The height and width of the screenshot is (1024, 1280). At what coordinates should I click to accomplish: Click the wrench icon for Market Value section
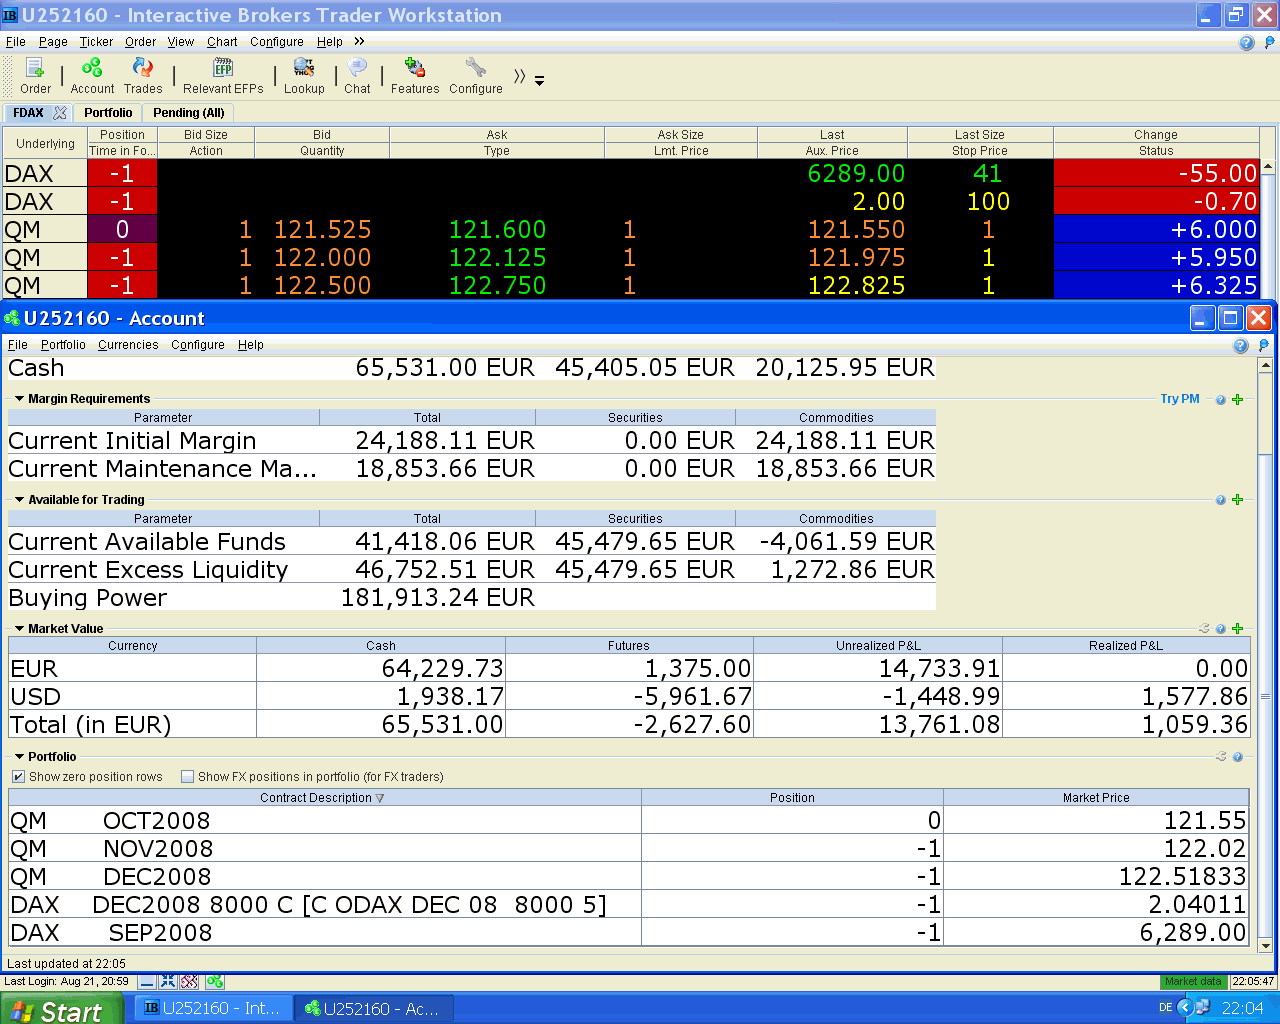click(x=1204, y=629)
